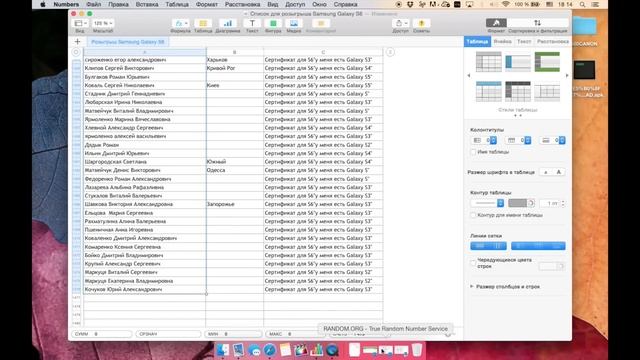Show previous table styles with left arrow
The image size is (640, 360).
click(469, 76)
